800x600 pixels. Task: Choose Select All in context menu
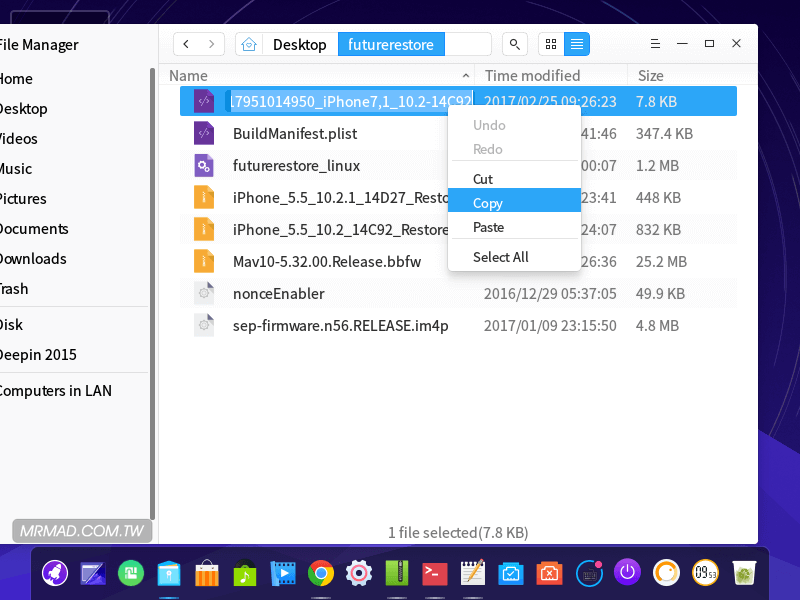pos(500,257)
